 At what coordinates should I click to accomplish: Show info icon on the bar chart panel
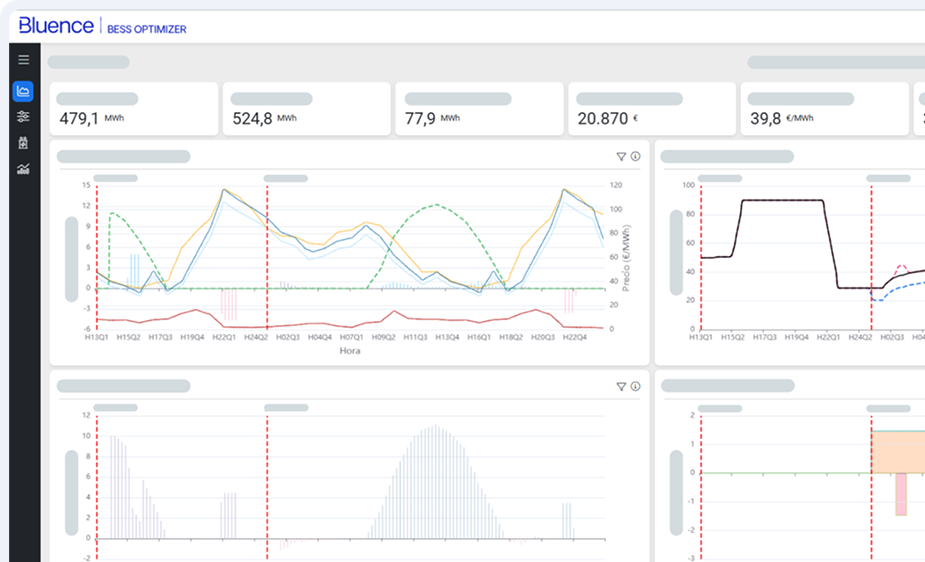tap(635, 386)
